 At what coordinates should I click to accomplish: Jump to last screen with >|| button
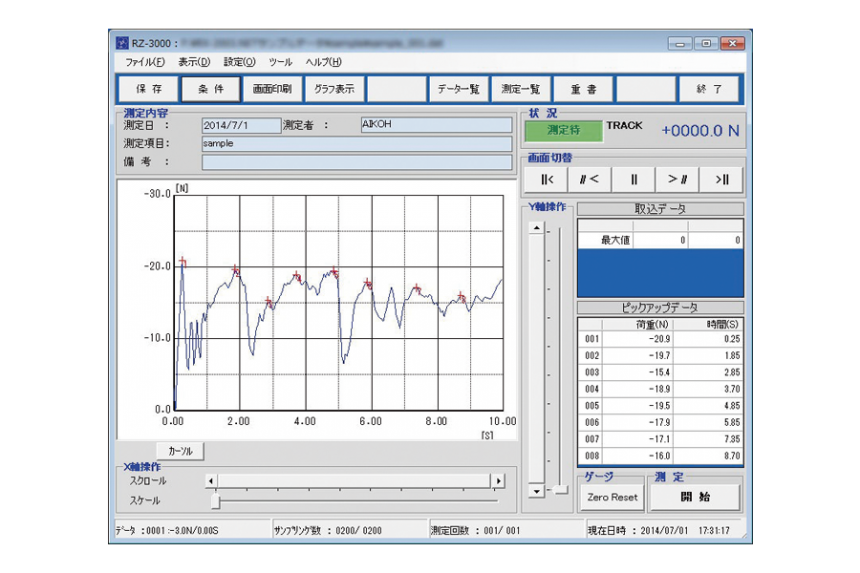[x=721, y=179]
